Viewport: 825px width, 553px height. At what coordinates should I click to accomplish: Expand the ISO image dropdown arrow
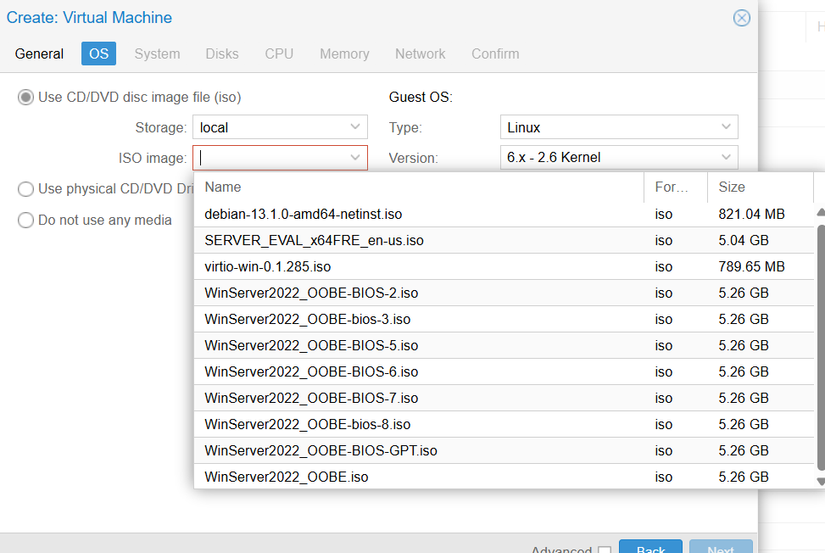[355, 158]
